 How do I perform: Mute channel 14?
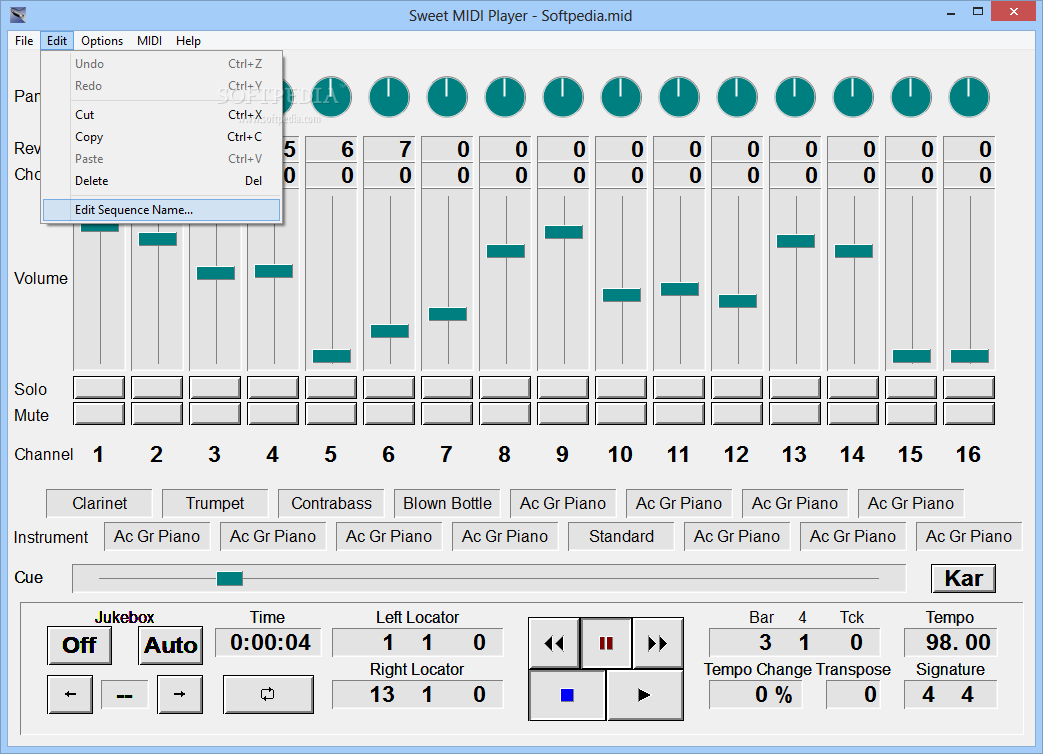(x=853, y=414)
